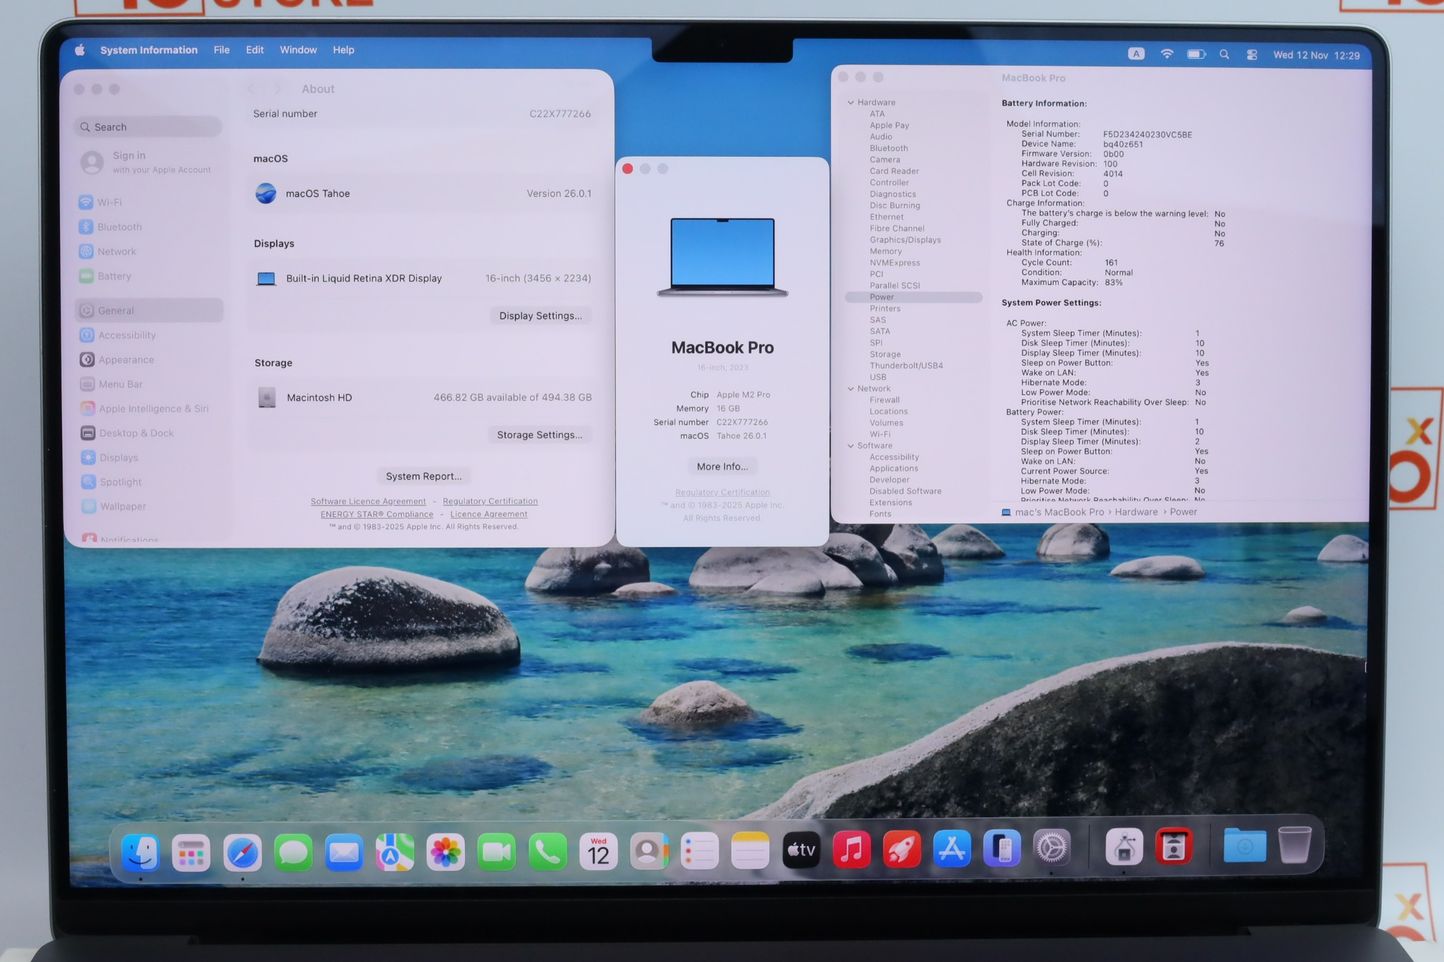Viewport: 1444px width, 962px height.
Task: Collapse the Hardware tree section
Action: pyautogui.click(x=851, y=103)
